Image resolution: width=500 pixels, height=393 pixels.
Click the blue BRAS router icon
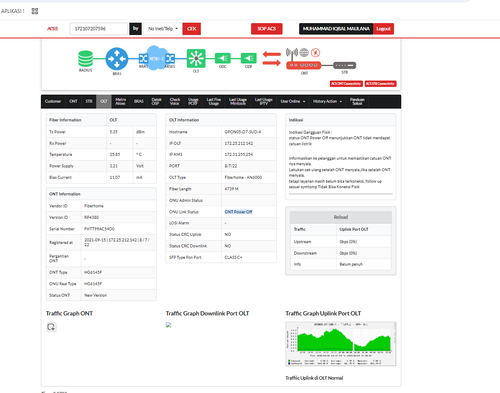point(117,59)
